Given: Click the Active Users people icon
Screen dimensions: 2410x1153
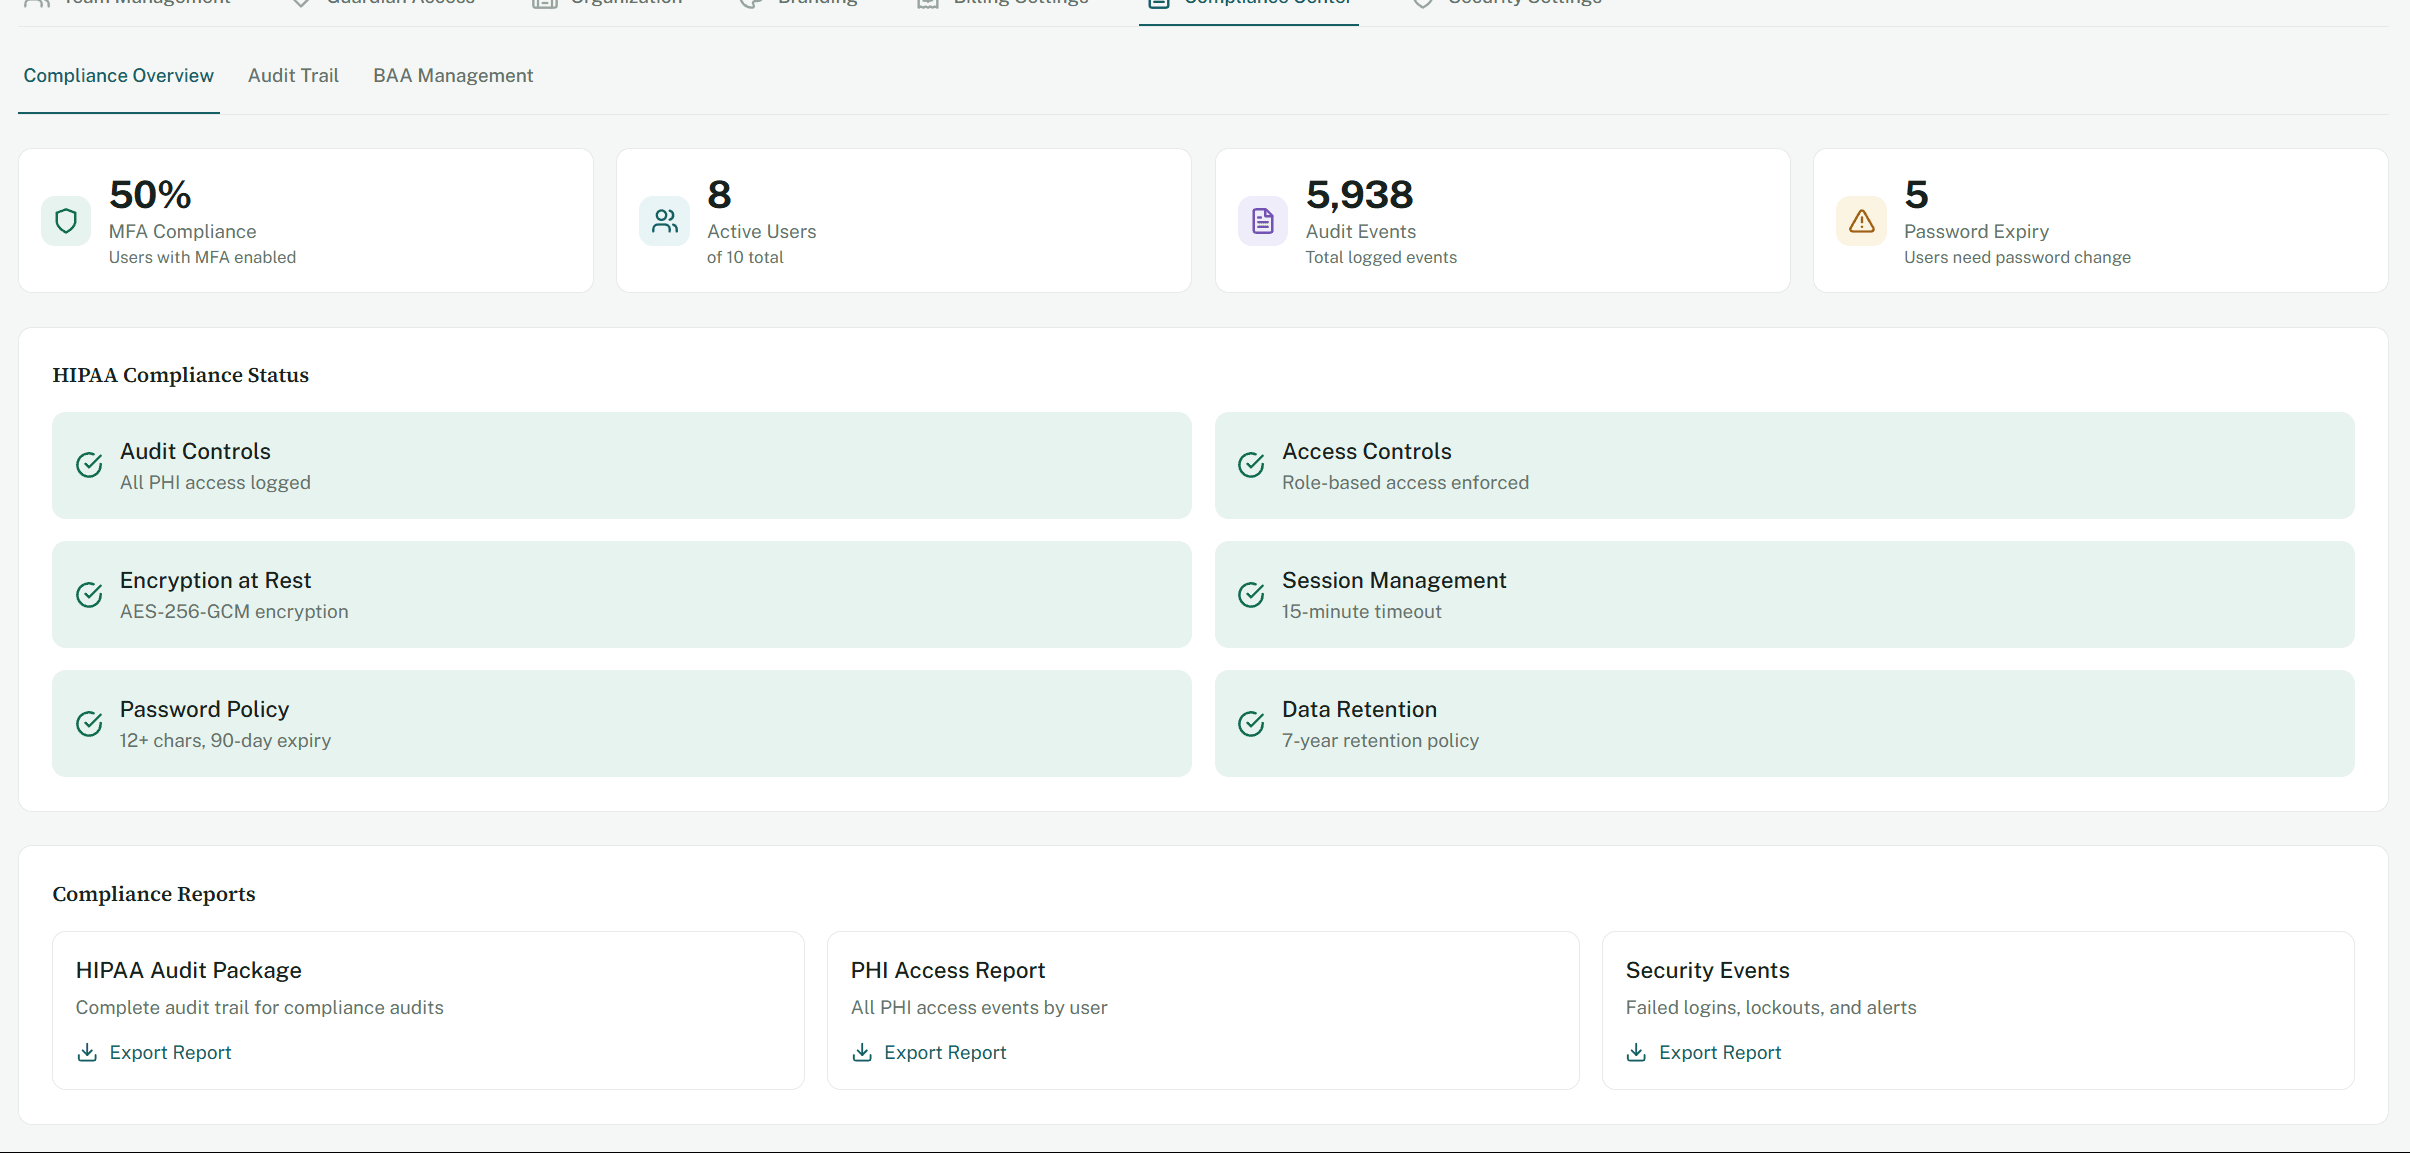Looking at the screenshot, I should coord(664,221).
